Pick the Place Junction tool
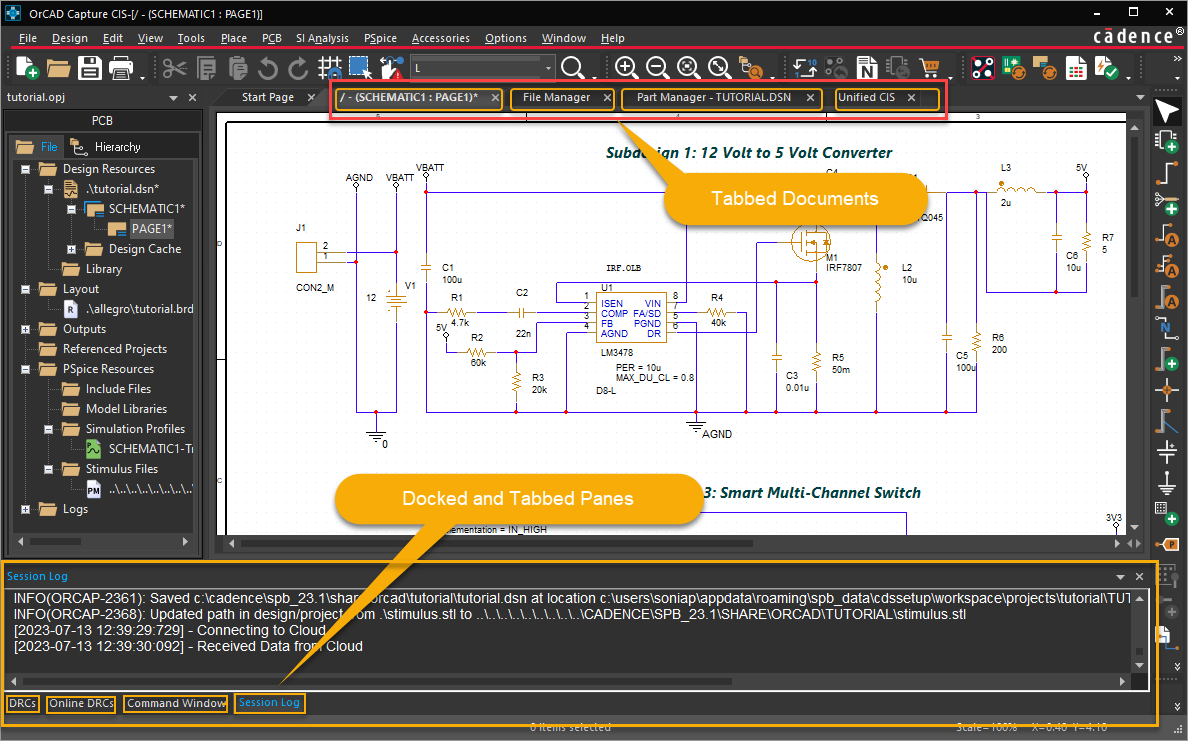Image resolution: width=1188 pixels, height=741 pixels. (x=1166, y=390)
